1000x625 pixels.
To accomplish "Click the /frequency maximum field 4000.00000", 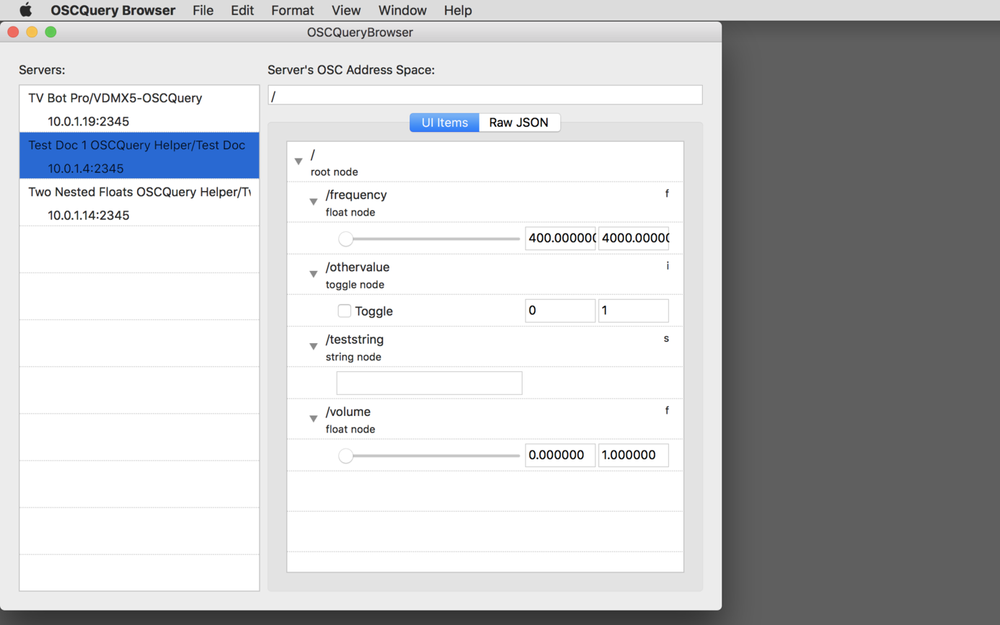I will [633, 238].
